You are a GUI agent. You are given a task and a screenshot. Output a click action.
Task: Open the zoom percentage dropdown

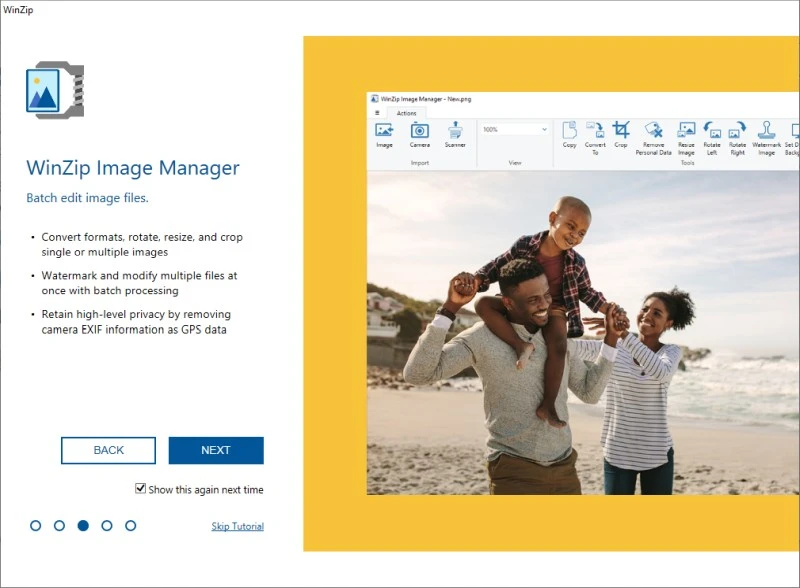pyautogui.click(x=545, y=128)
